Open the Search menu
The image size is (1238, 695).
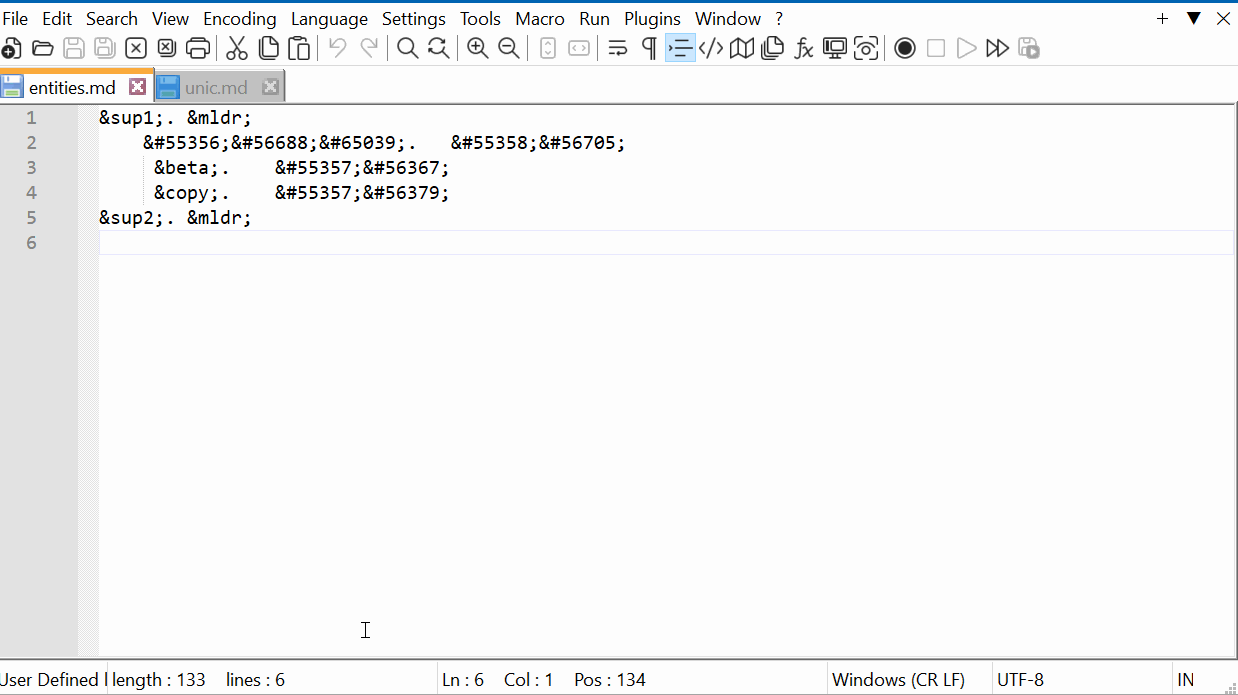112,19
